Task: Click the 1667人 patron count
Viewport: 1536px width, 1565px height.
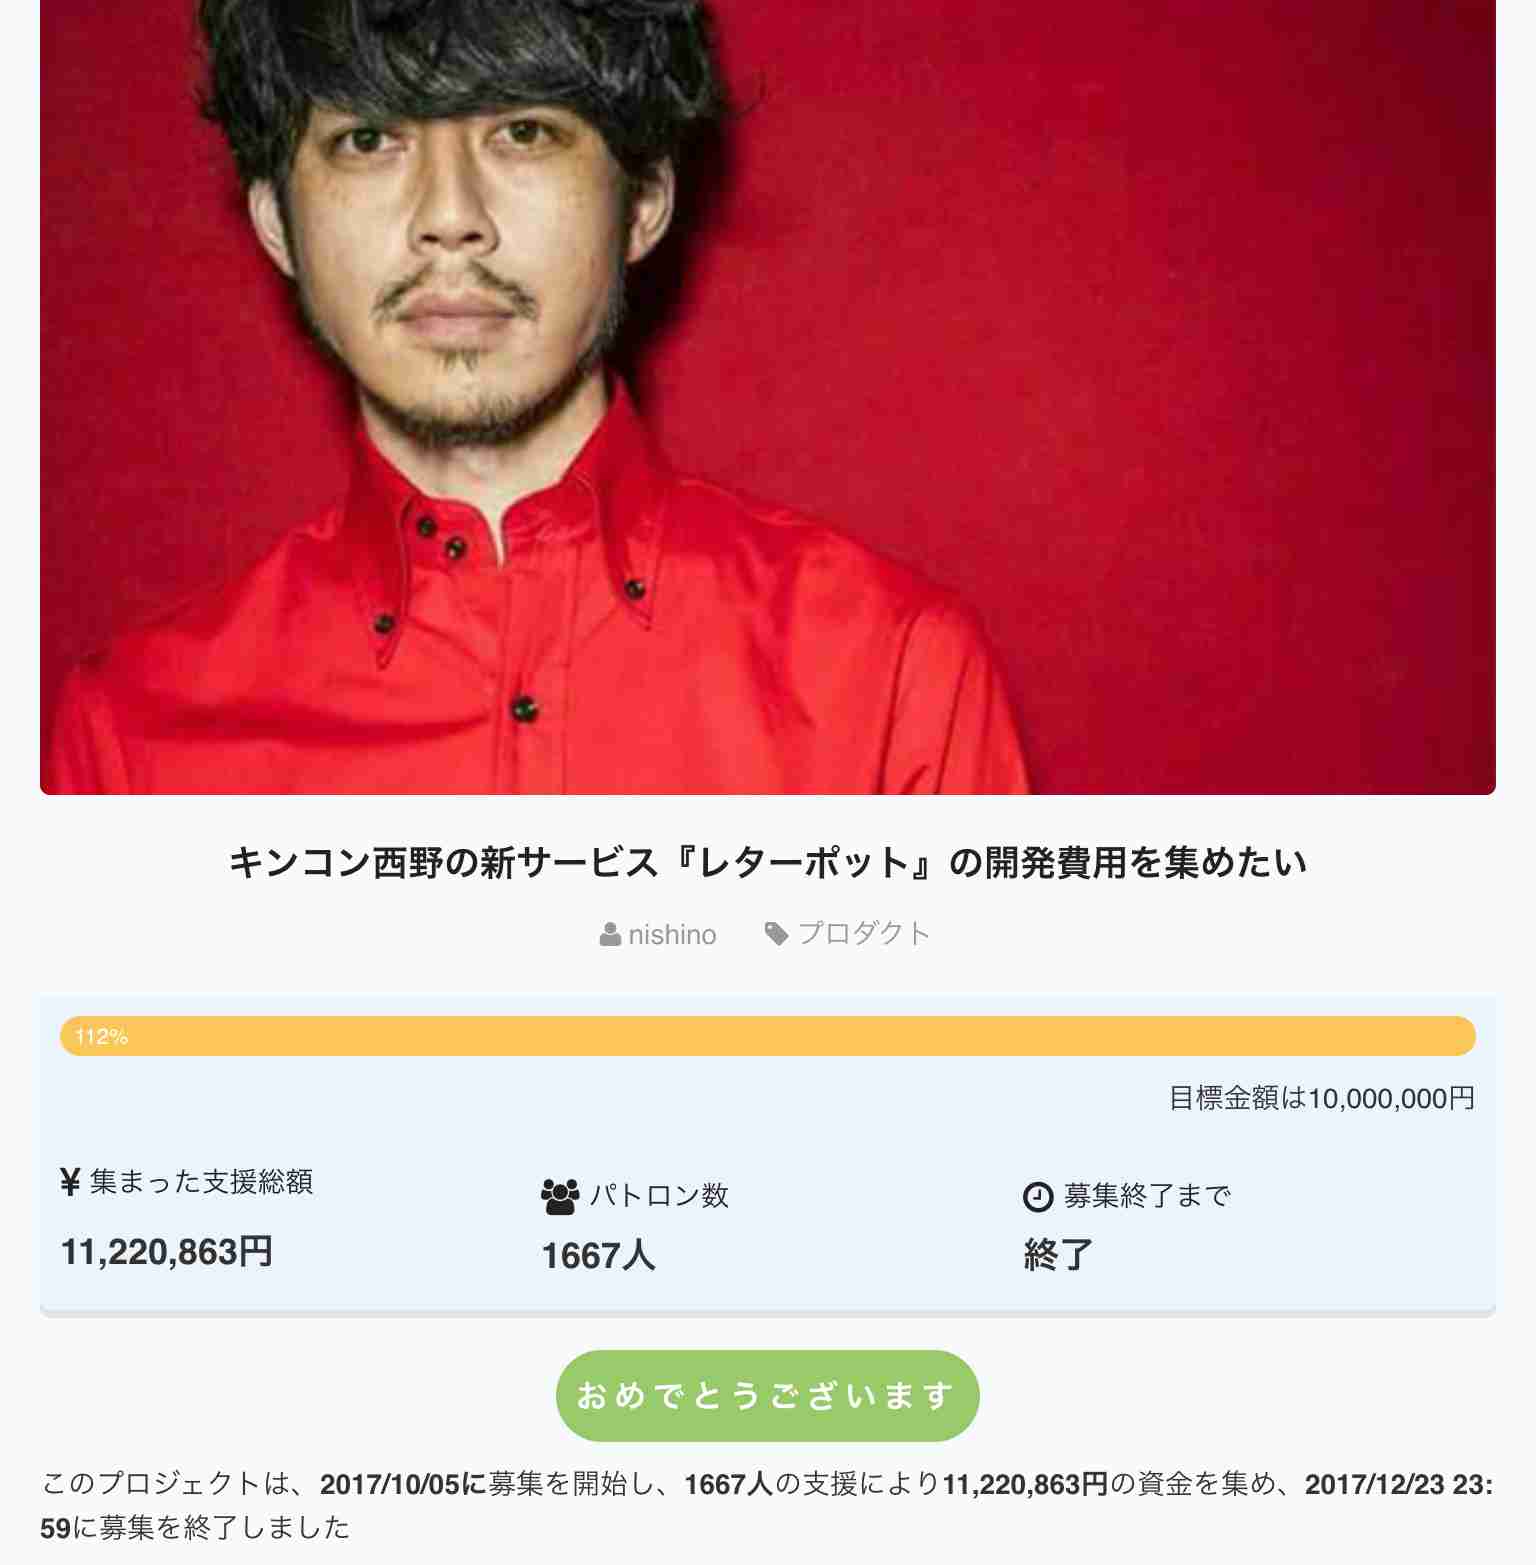Action: click(x=598, y=1256)
